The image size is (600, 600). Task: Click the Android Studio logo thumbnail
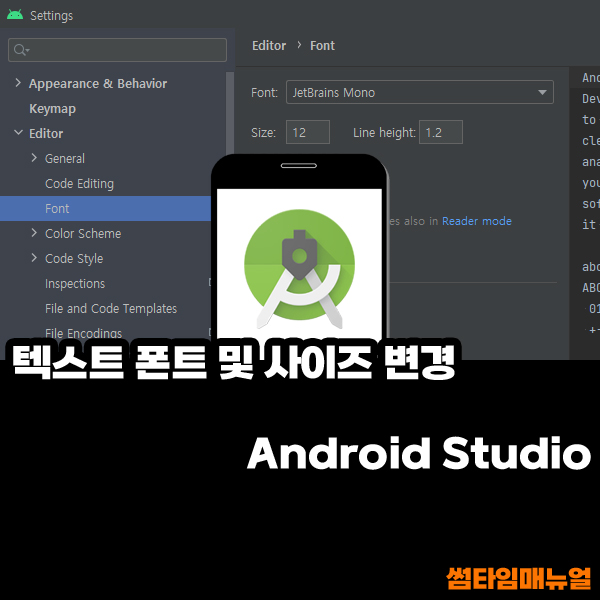(299, 269)
